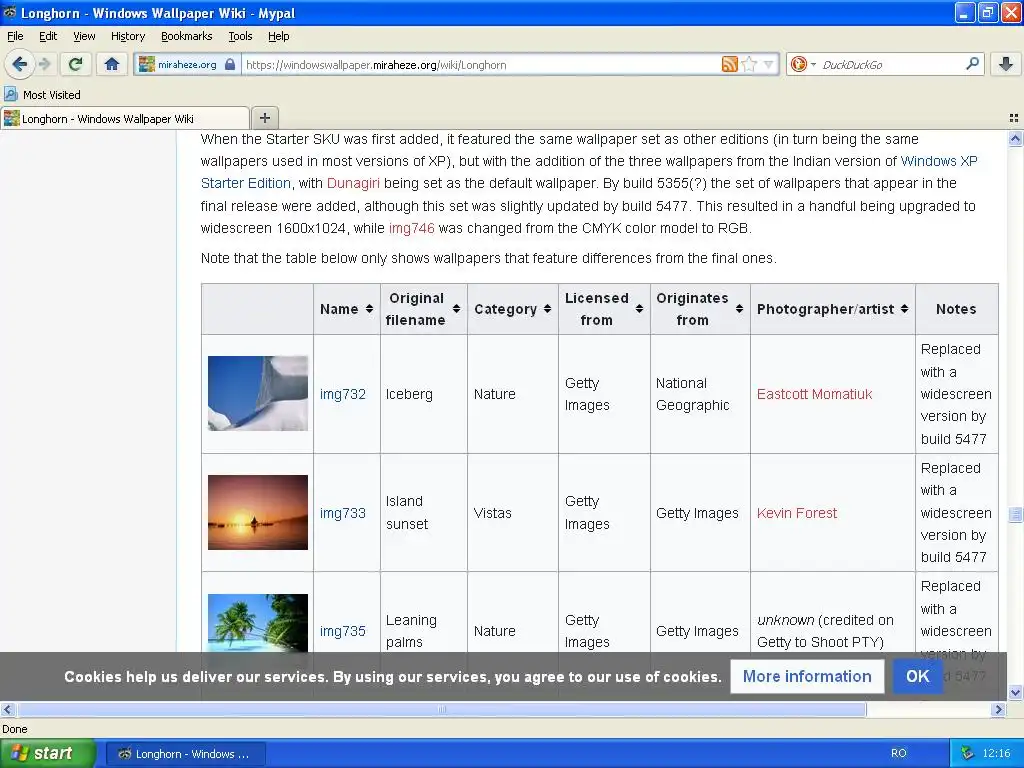Click the system tray icon near clock
Screen dimensions: 1024x768
967,753
